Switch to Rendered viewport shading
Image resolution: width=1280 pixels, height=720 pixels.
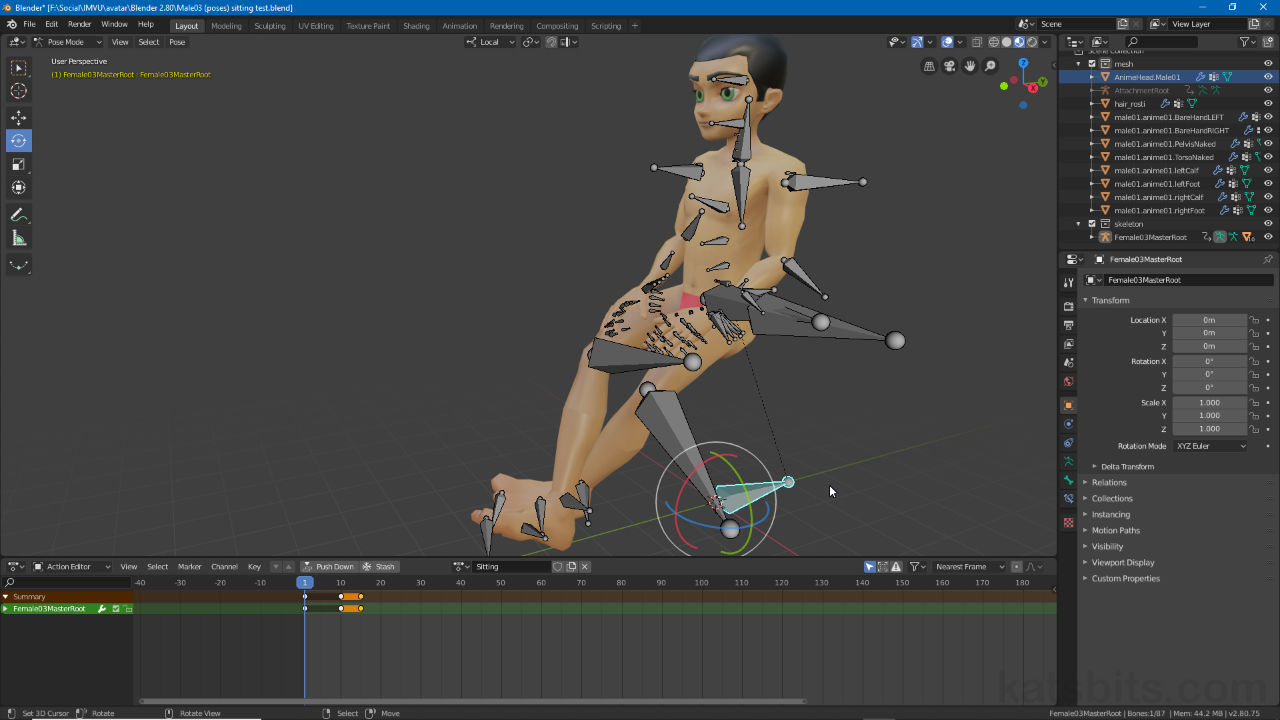(x=1032, y=42)
